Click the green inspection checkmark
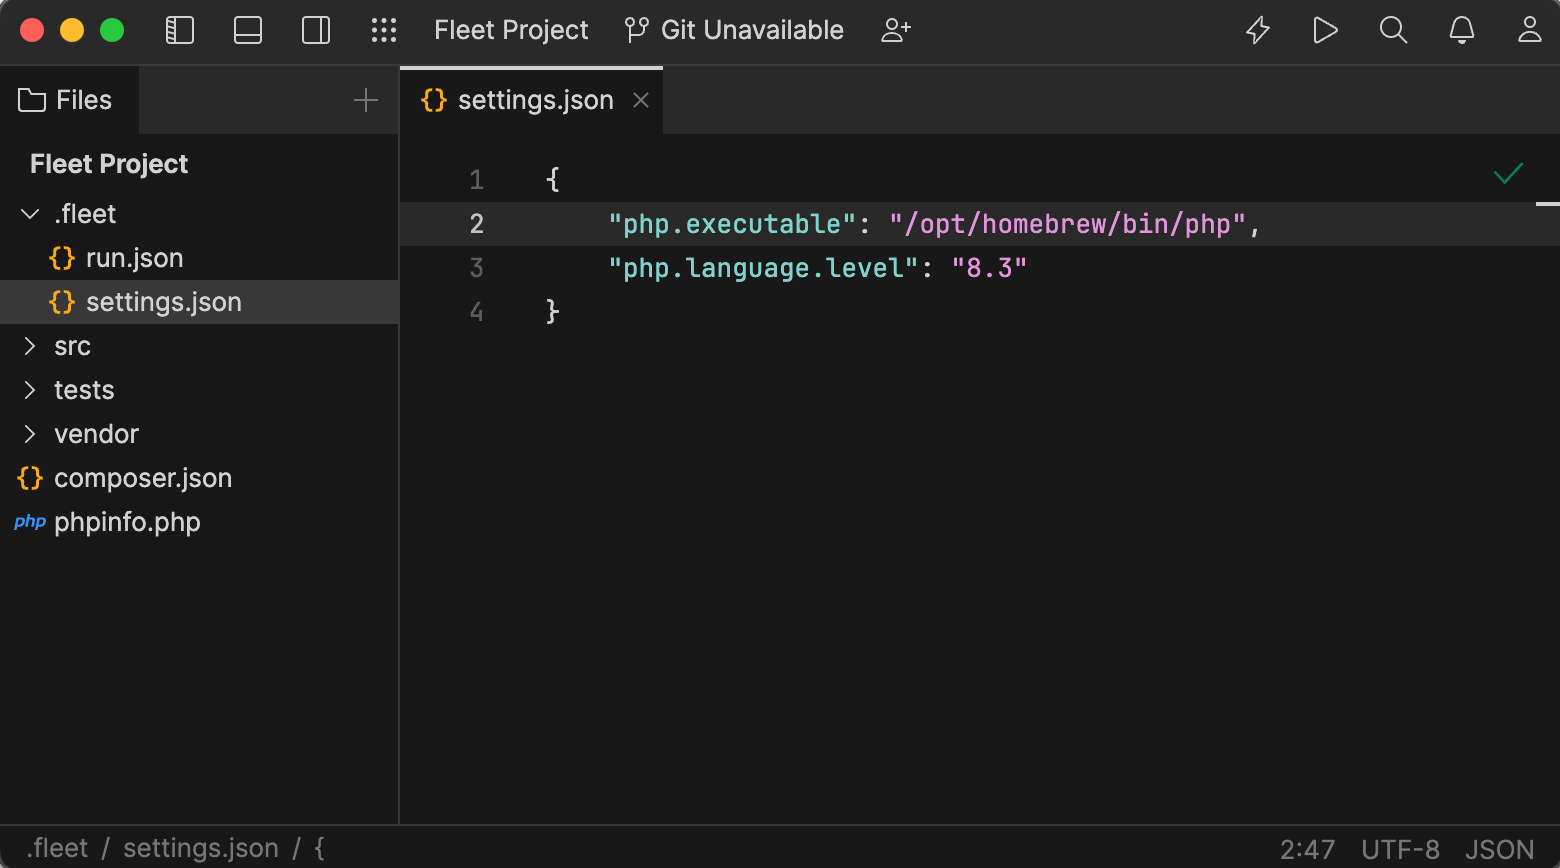The width and height of the screenshot is (1560, 868). click(x=1508, y=173)
